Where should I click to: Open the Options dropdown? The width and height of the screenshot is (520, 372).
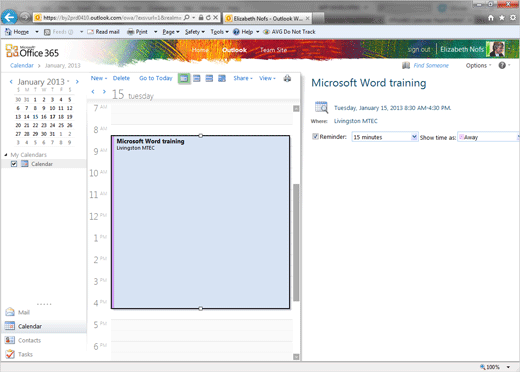[x=478, y=65]
